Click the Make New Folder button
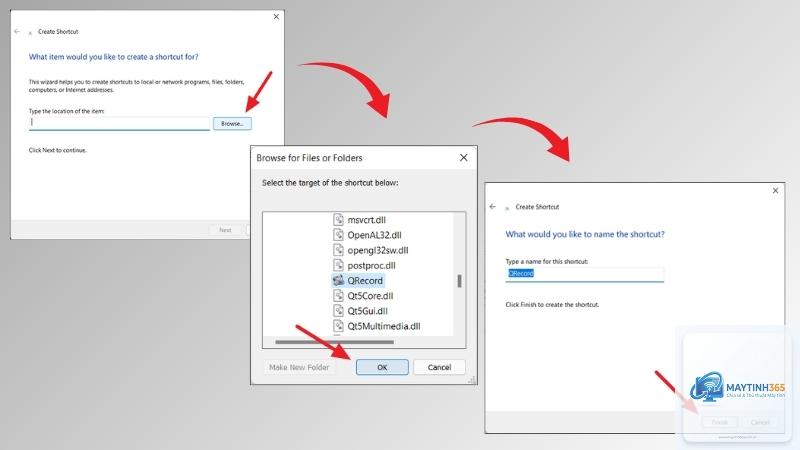800x450 pixels. pyautogui.click(x=299, y=367)
